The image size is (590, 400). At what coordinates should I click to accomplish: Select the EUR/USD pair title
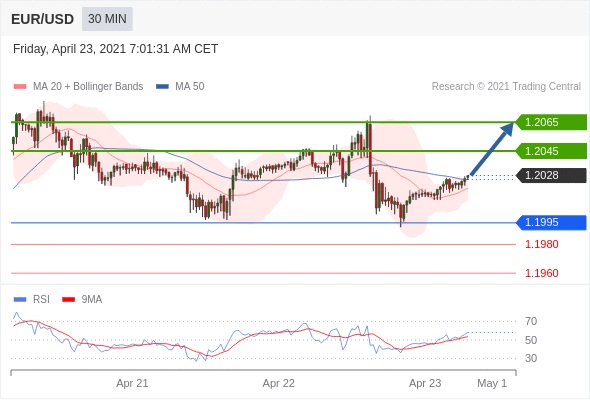tap(42, 19)
